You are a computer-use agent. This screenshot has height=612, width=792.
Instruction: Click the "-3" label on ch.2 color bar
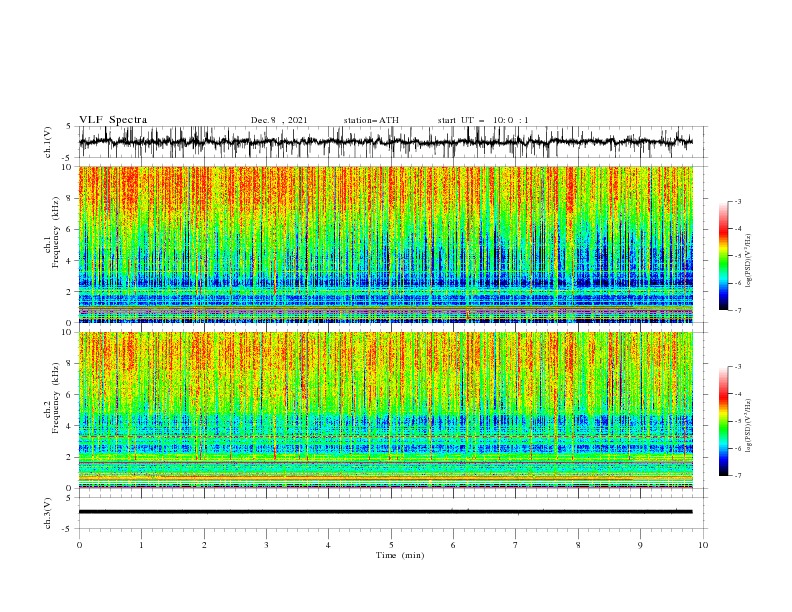[x=738, y=367]
